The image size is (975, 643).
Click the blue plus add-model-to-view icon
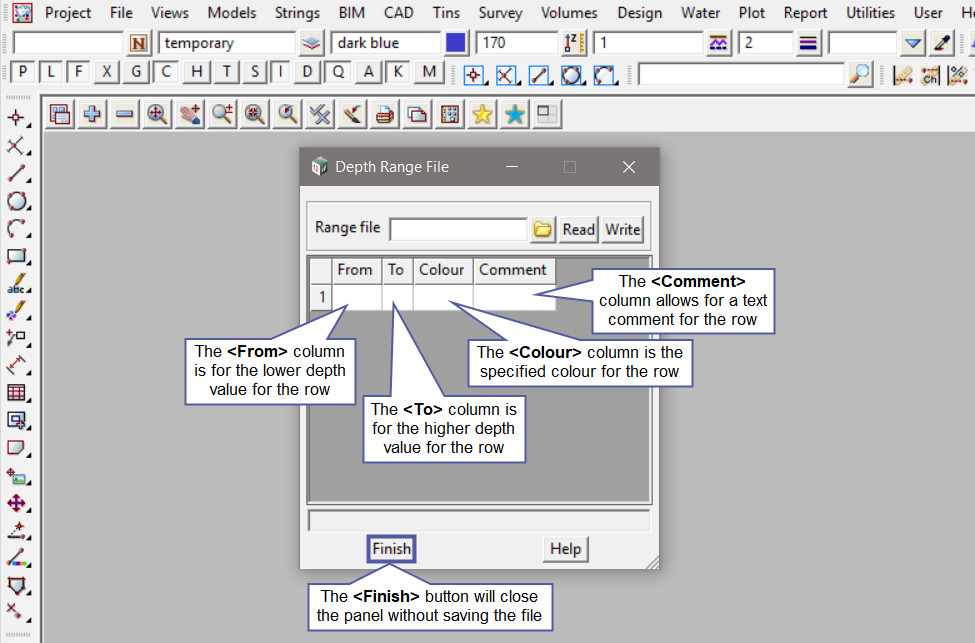coord(92,114)
